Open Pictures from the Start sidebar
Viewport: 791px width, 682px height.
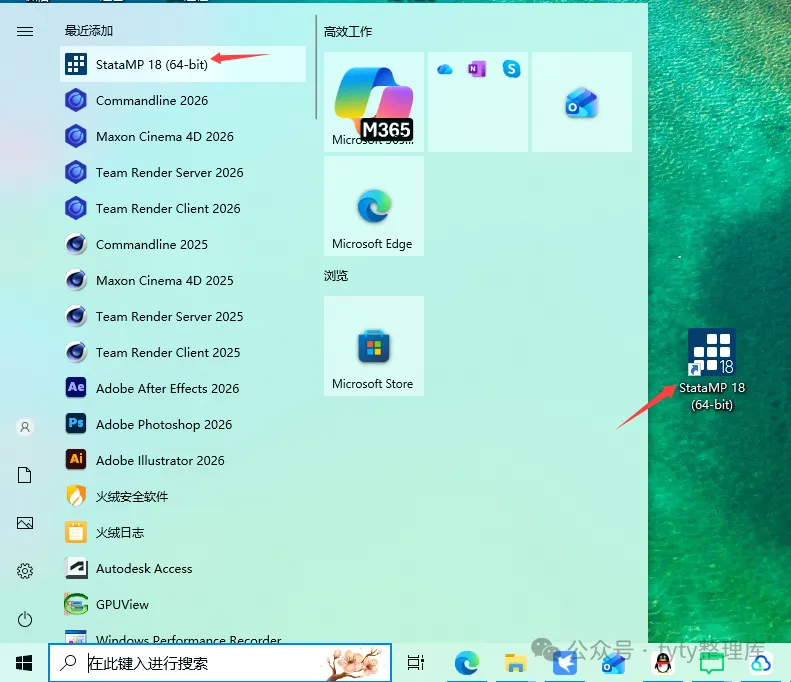tap(25, 523)
